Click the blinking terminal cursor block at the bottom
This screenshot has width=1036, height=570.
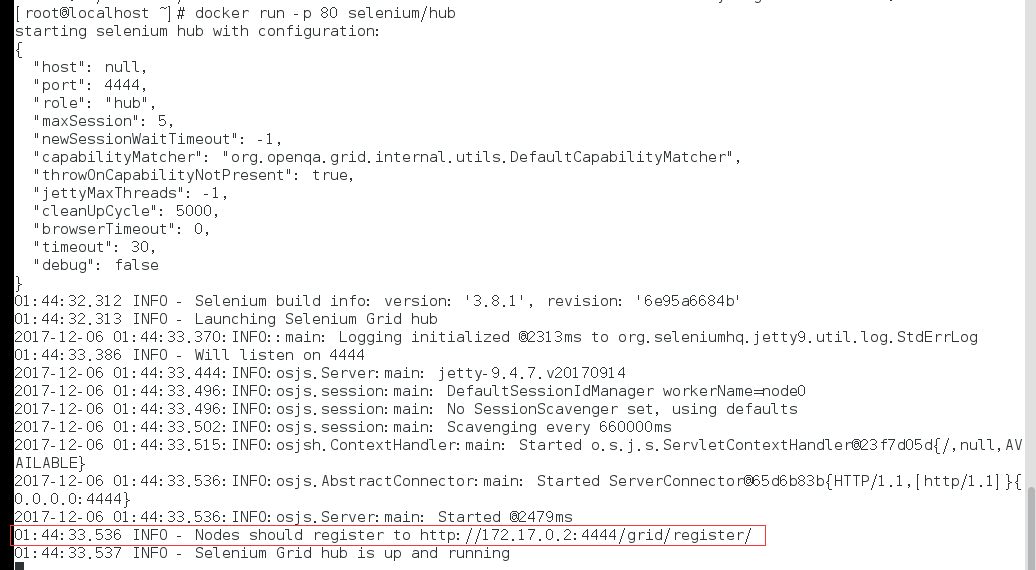[19, 567]
